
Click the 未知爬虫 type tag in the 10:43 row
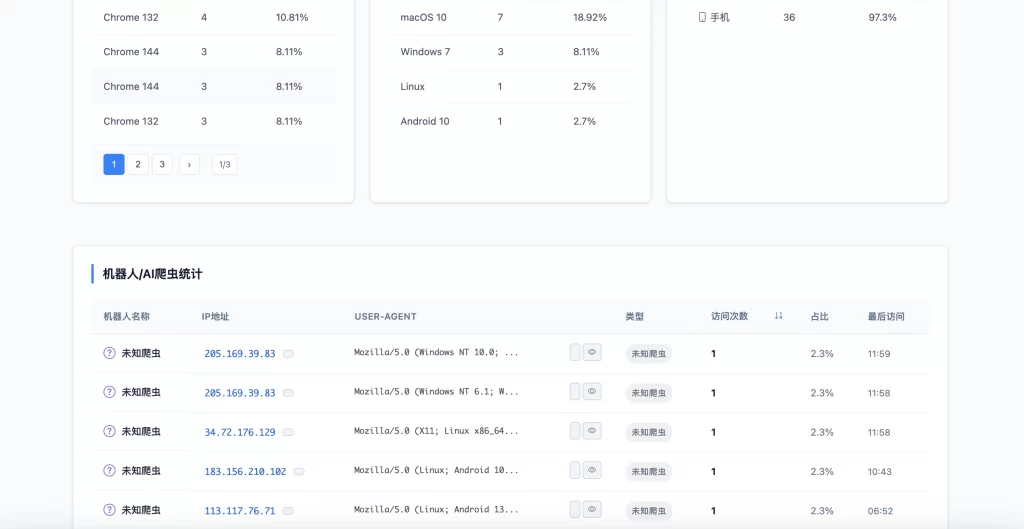649,471
